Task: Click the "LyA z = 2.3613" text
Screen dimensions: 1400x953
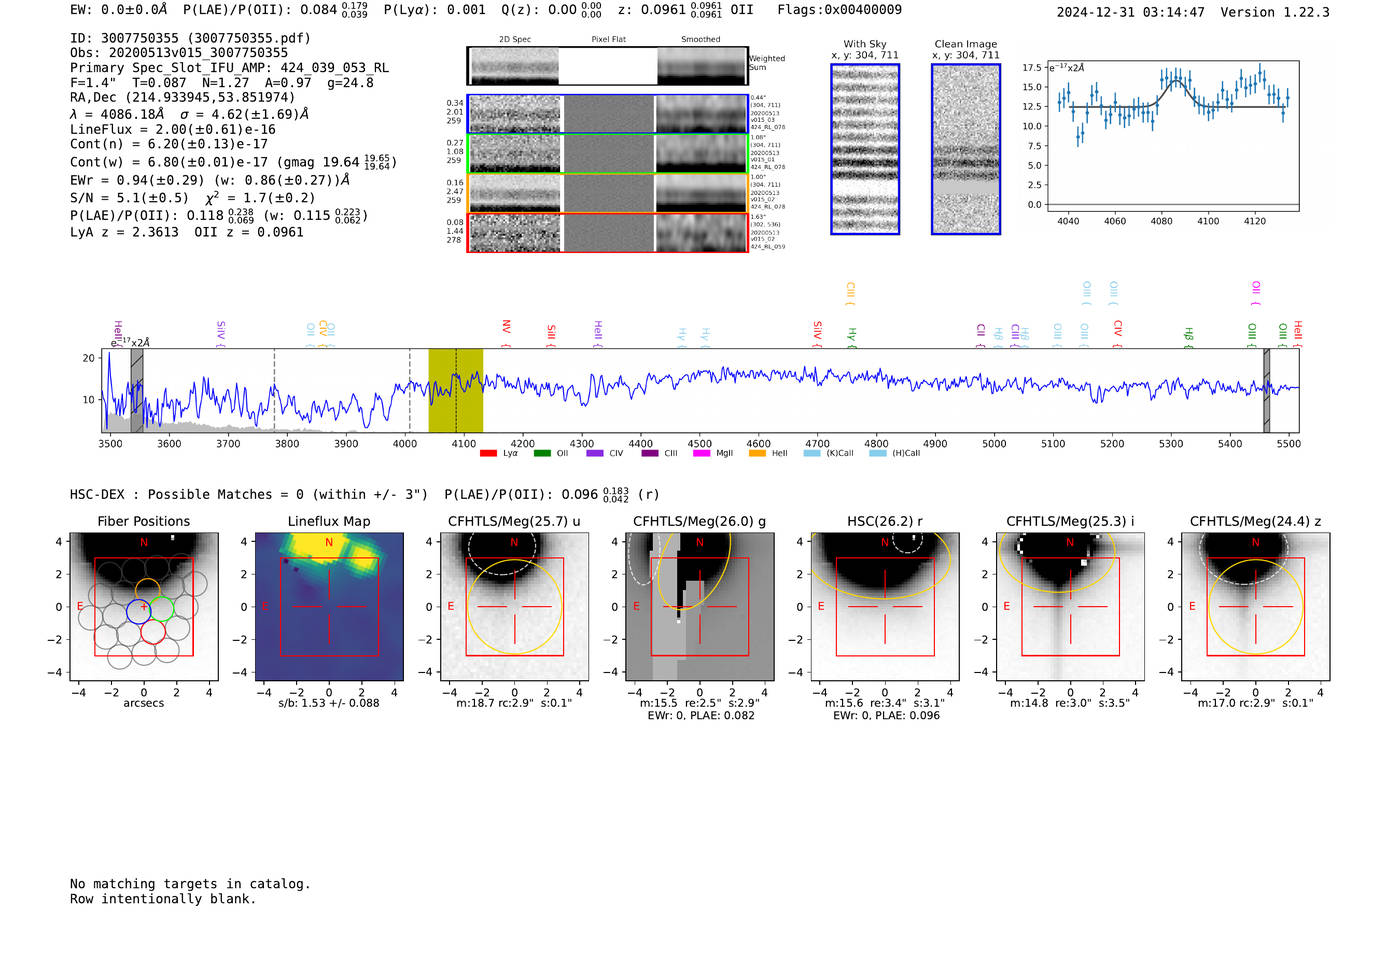Action: (124, 232)
